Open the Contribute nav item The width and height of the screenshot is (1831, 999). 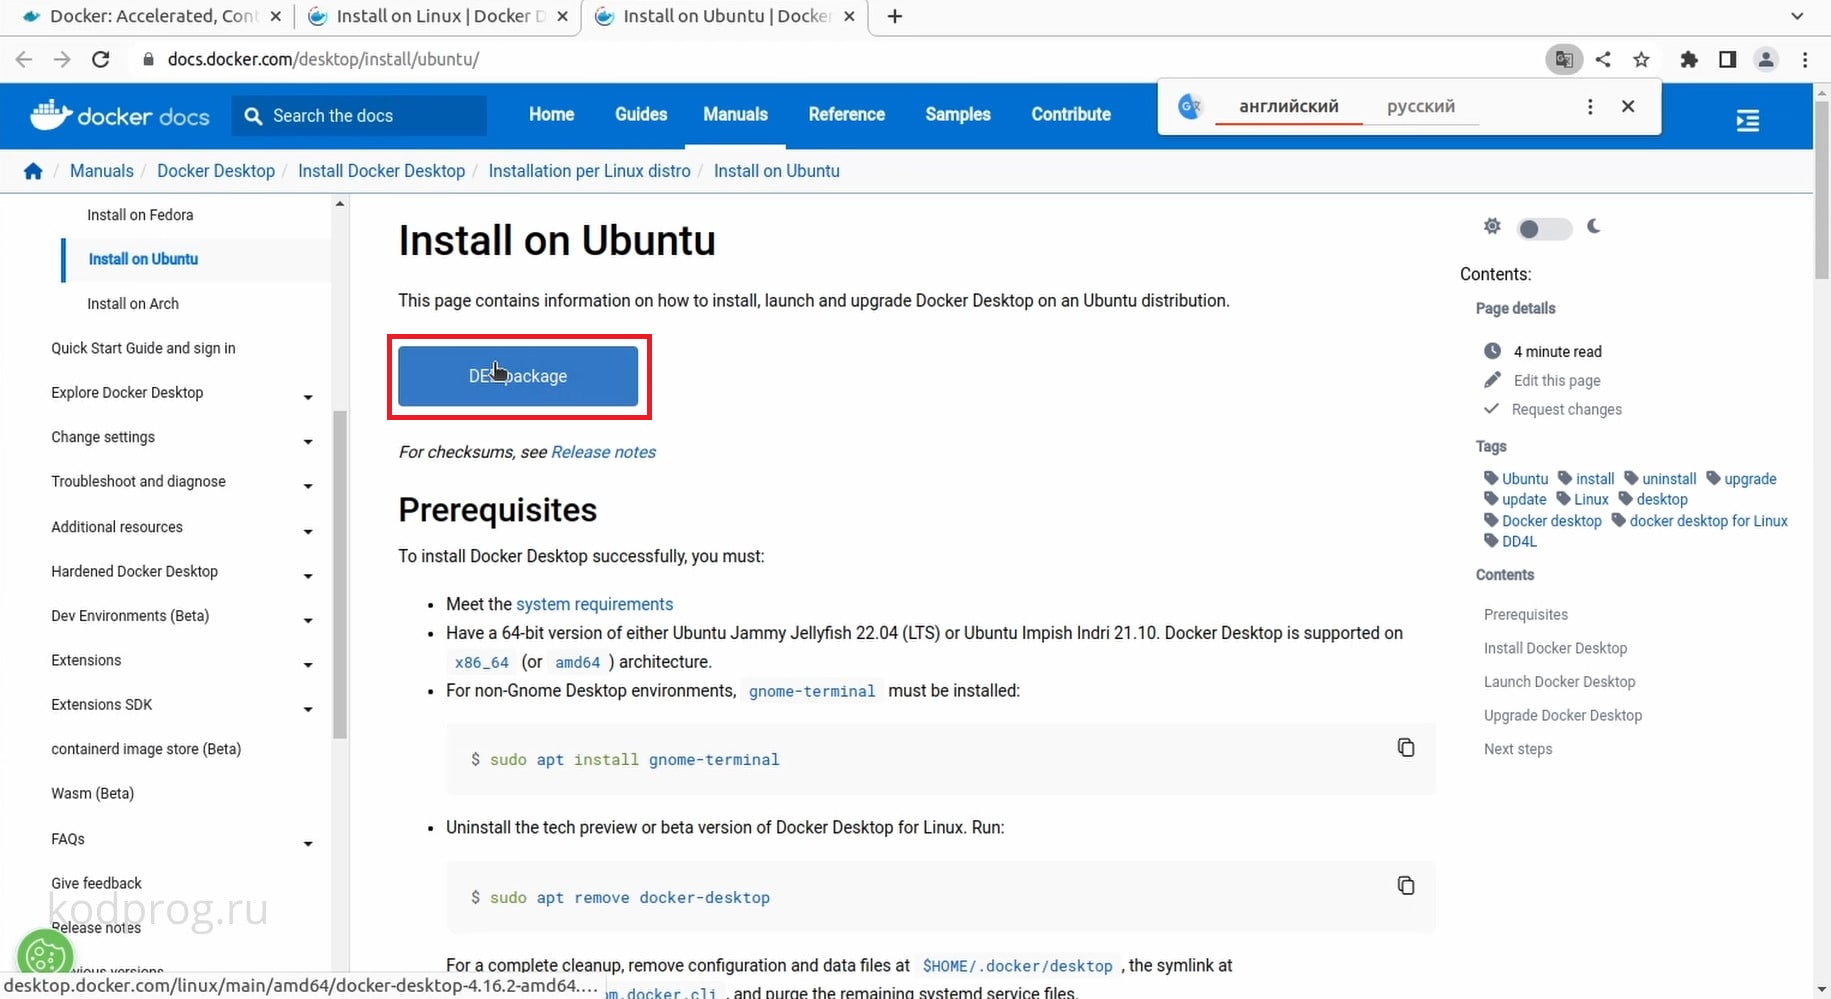point(1071,114)
